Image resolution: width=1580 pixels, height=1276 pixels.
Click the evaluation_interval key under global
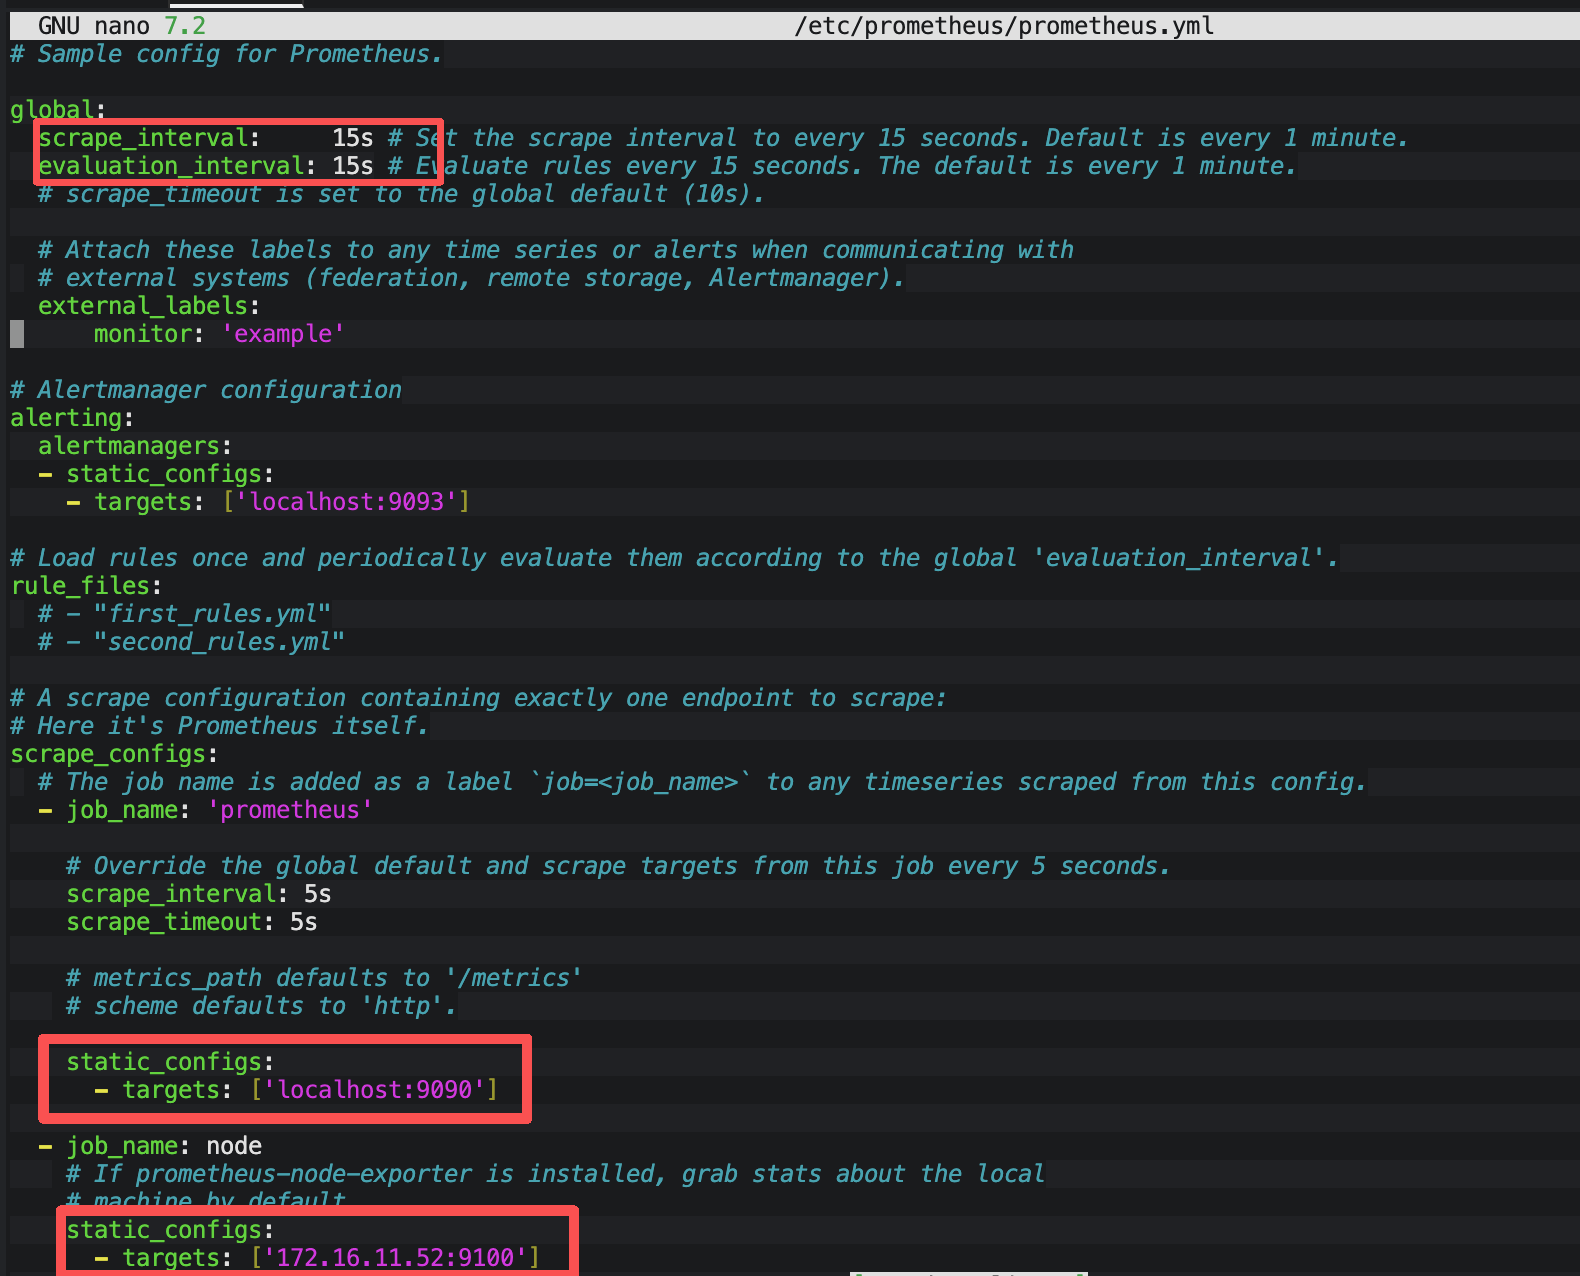click(170, 166)
